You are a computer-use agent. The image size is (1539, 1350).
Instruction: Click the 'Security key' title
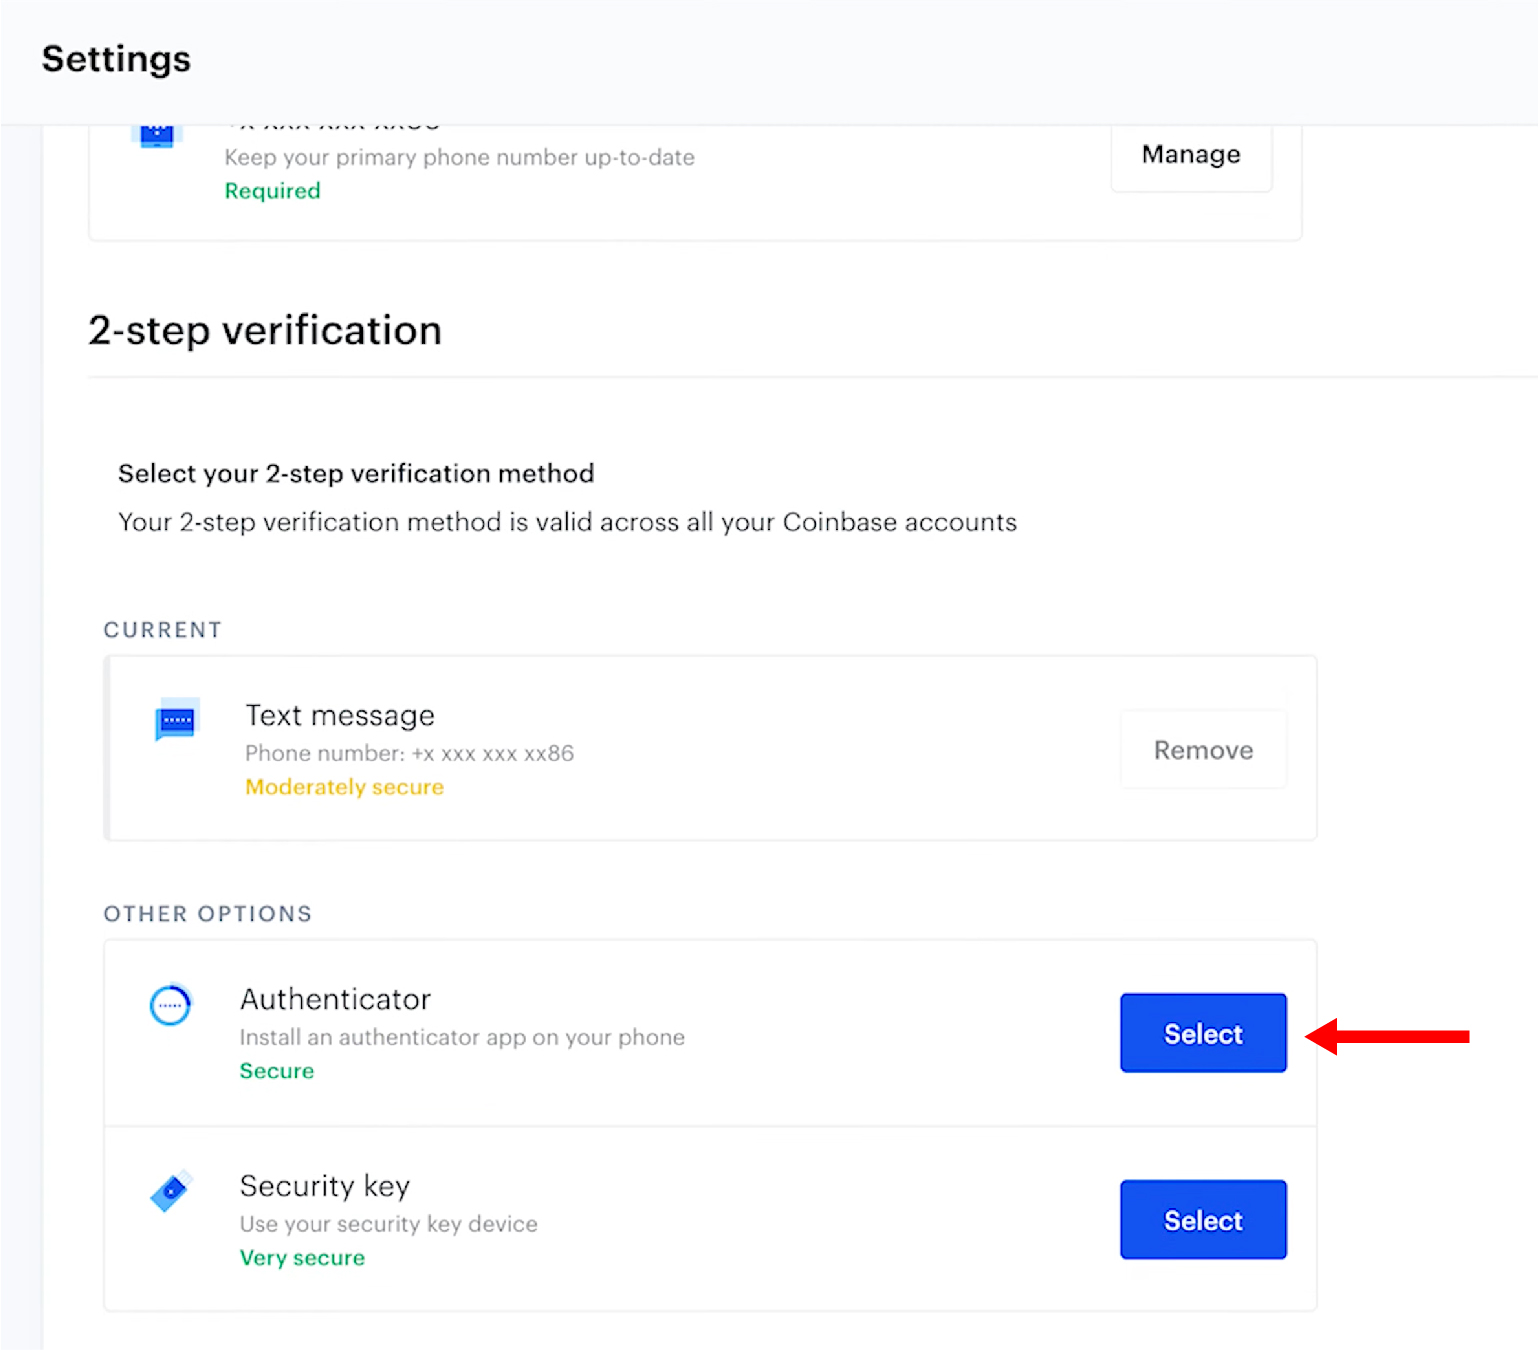325,1186
